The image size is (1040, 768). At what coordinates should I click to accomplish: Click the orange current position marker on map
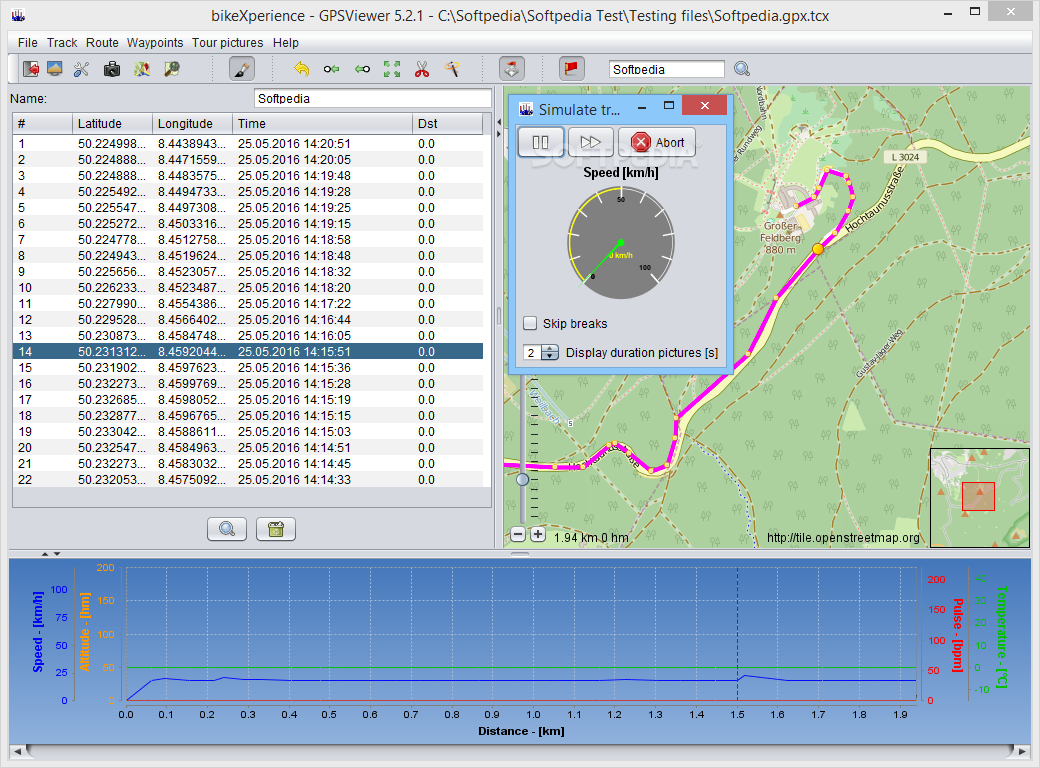[x=818, y=249]
